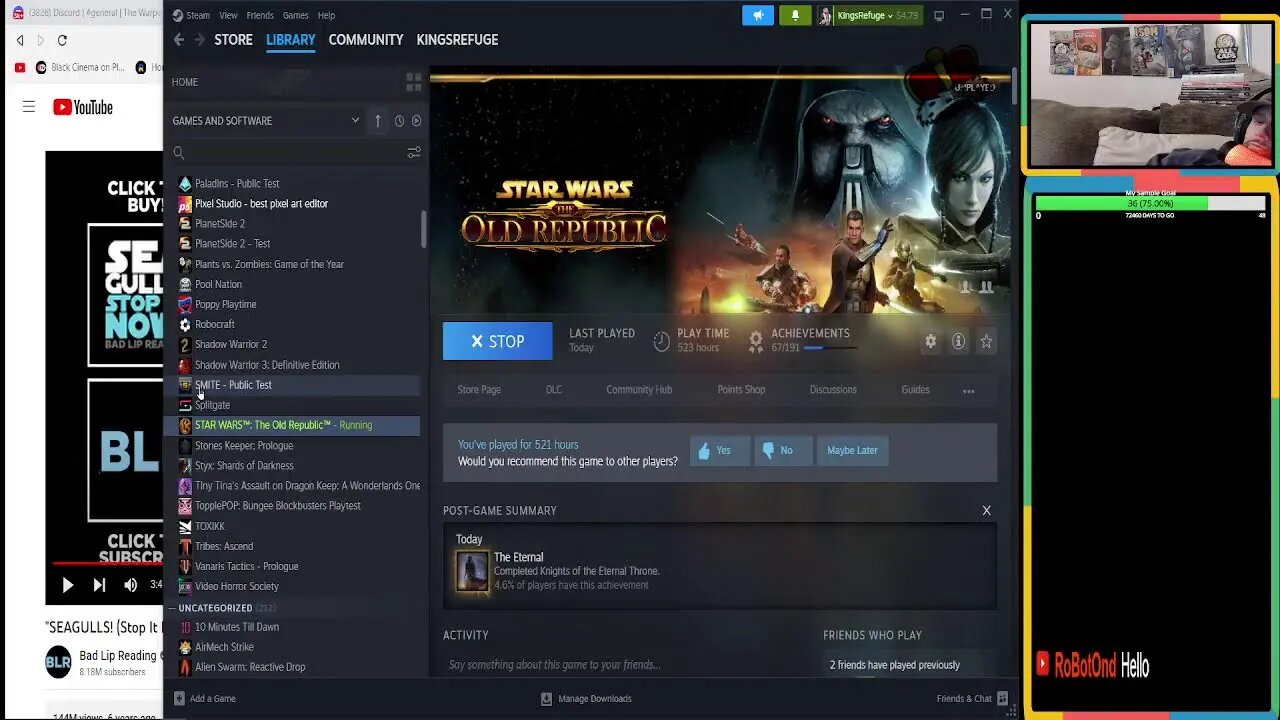Click Steam back navigation arrow
The image size is (1280, 720).
[179, 40]
